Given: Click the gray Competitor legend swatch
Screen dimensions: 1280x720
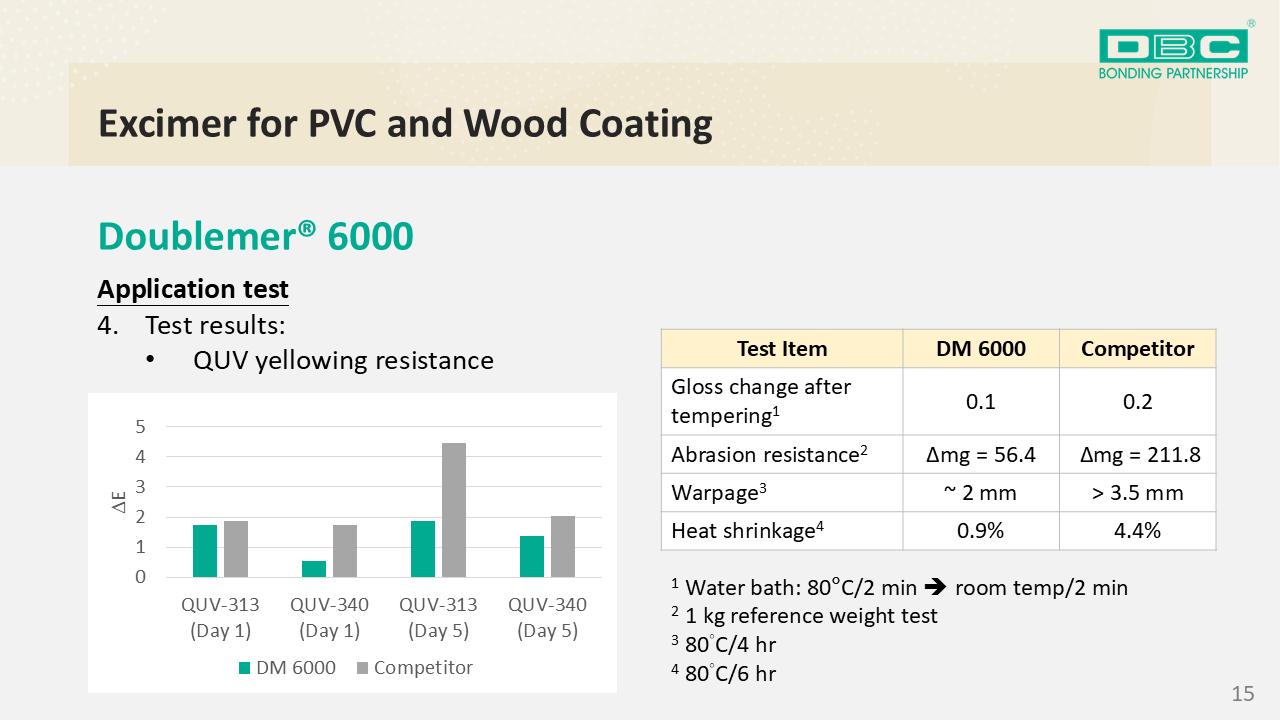Looking at the screenshot, I should (x=361, y=668).
